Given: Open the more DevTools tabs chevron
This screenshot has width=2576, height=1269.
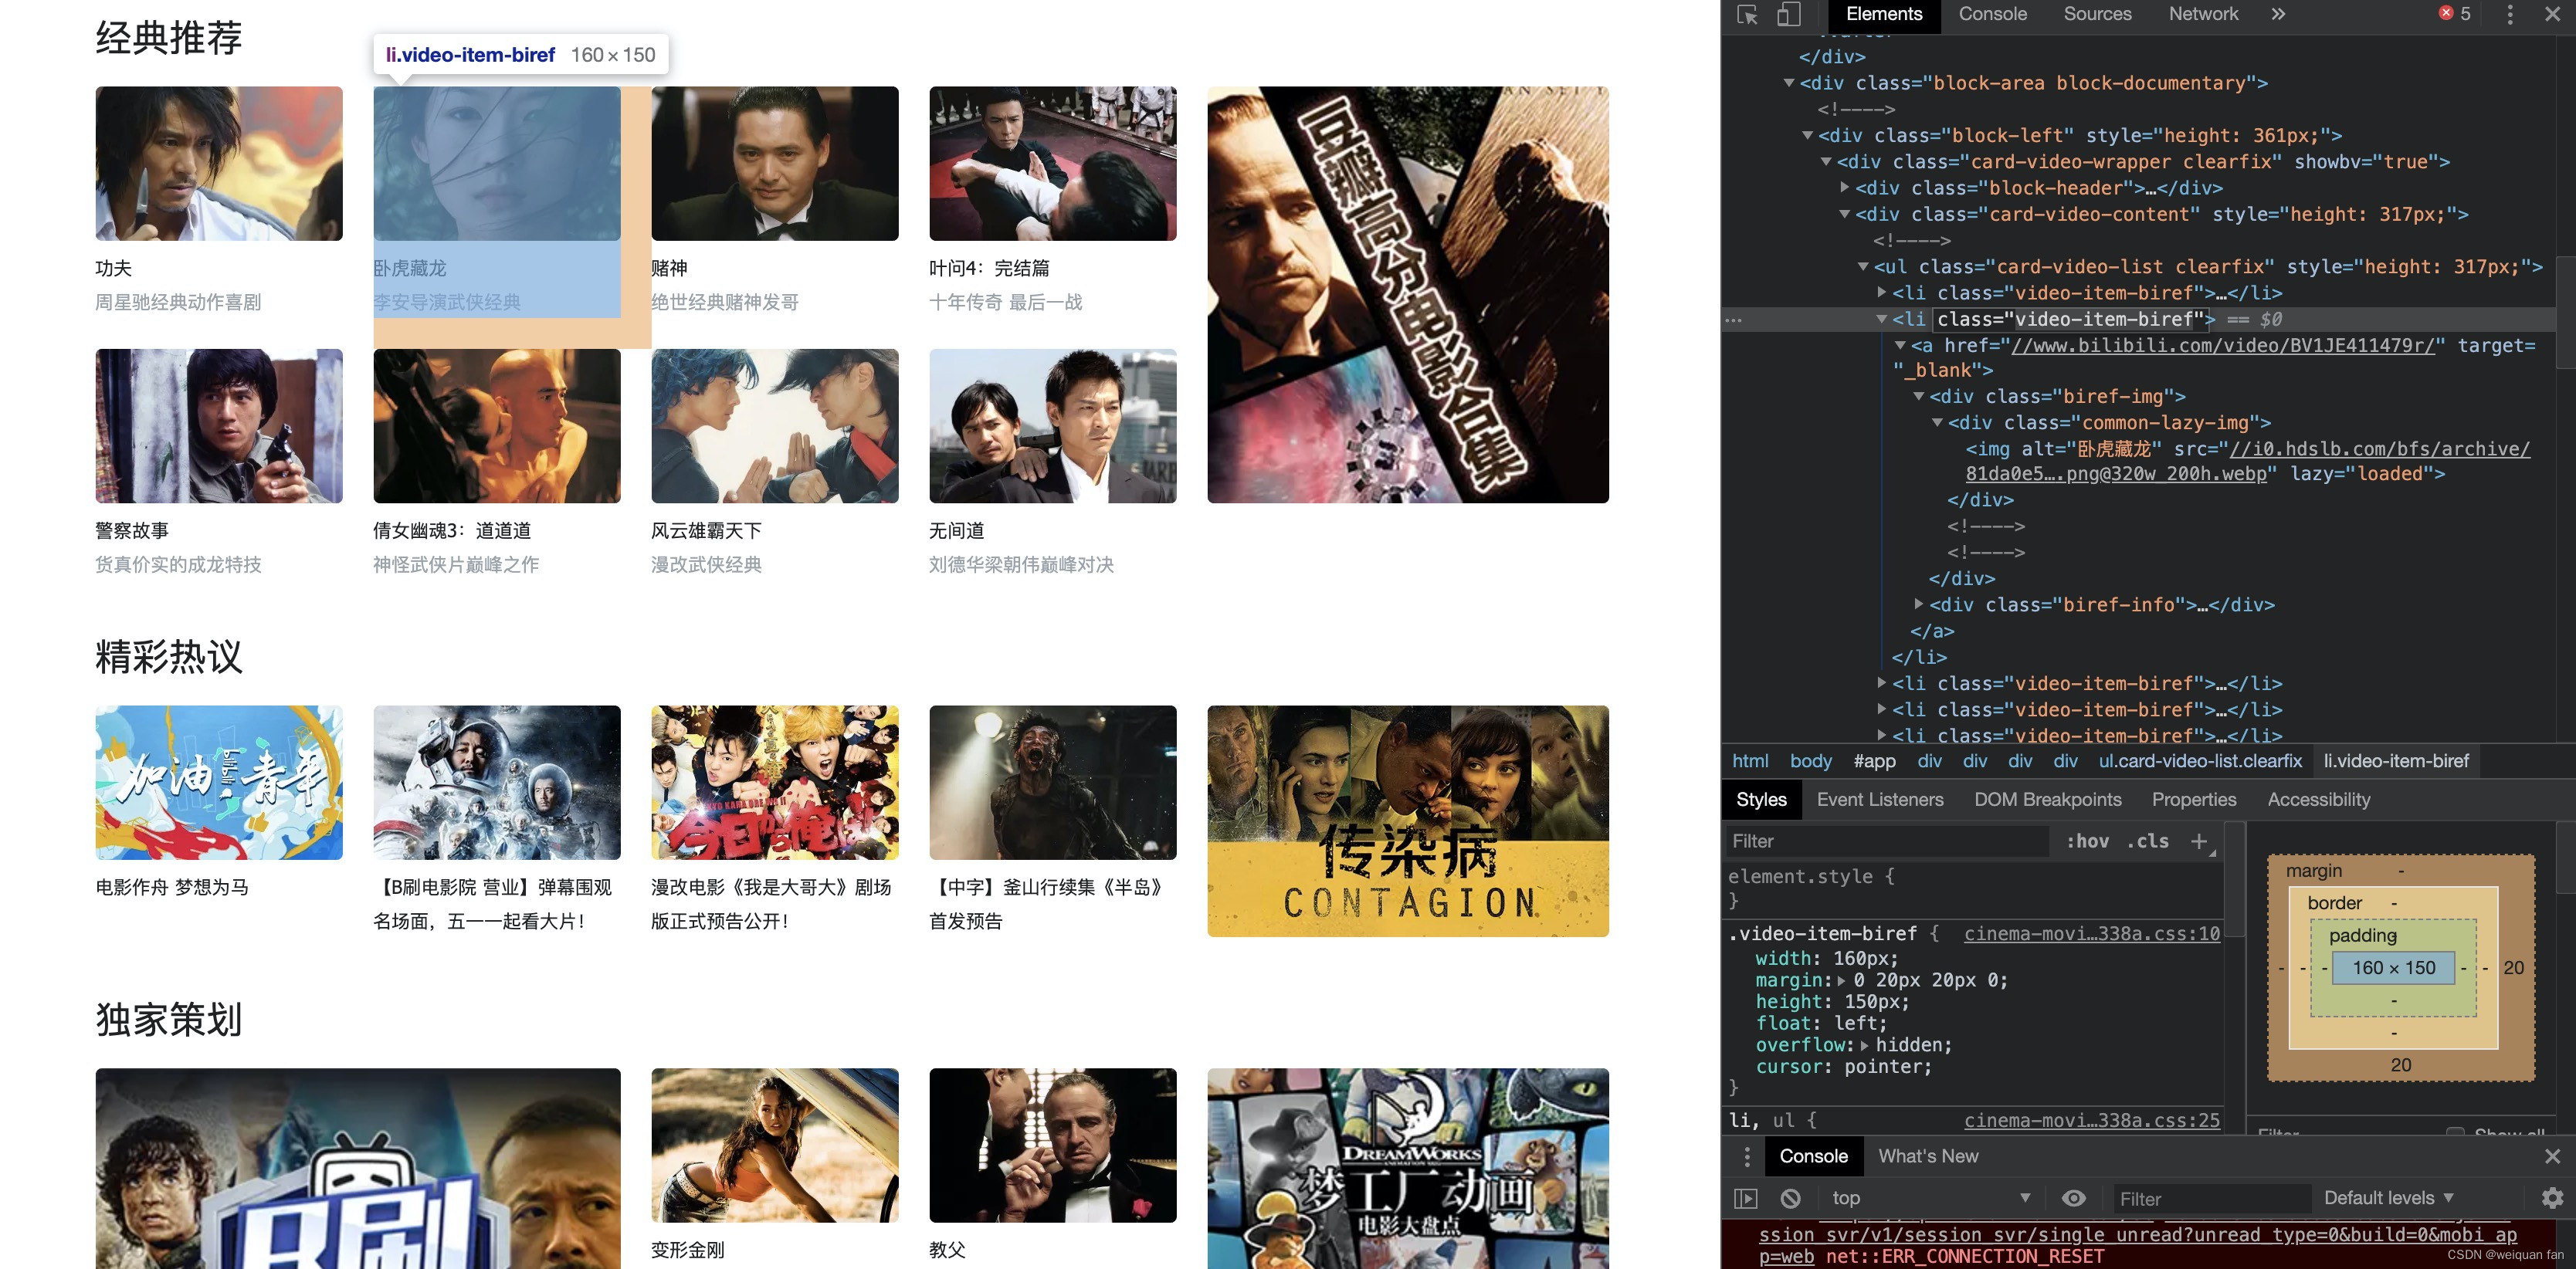Looking at the screenshot, I should (x=2277, y=14).
